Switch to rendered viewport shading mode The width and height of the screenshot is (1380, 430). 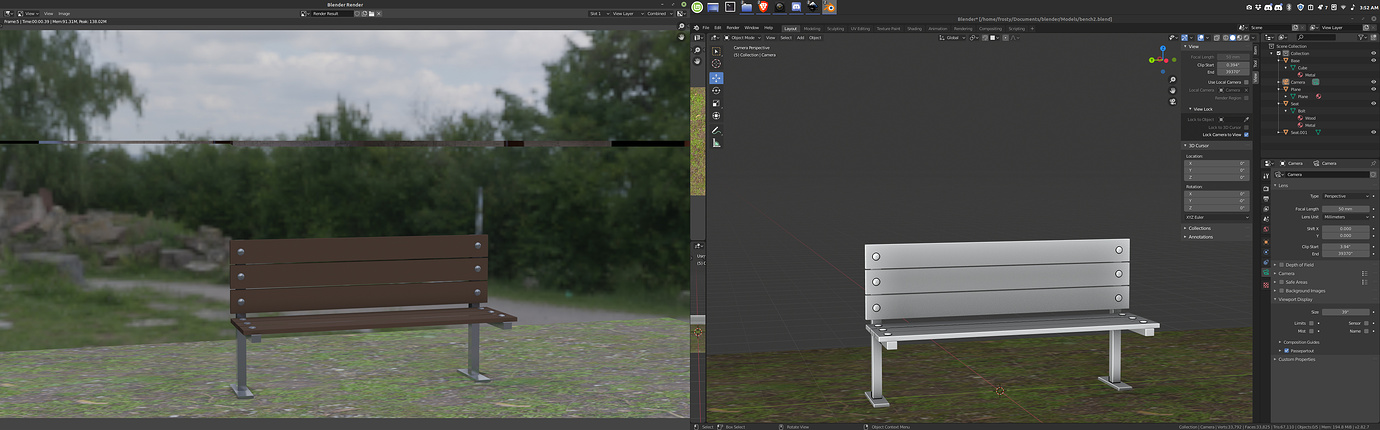[x=1246, y=38]
